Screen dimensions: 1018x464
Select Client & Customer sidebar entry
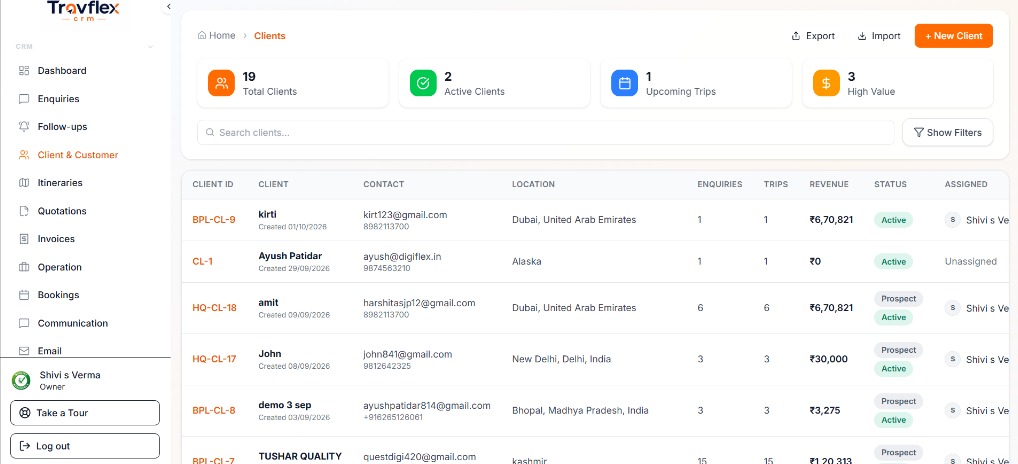[x=78, y=155]
